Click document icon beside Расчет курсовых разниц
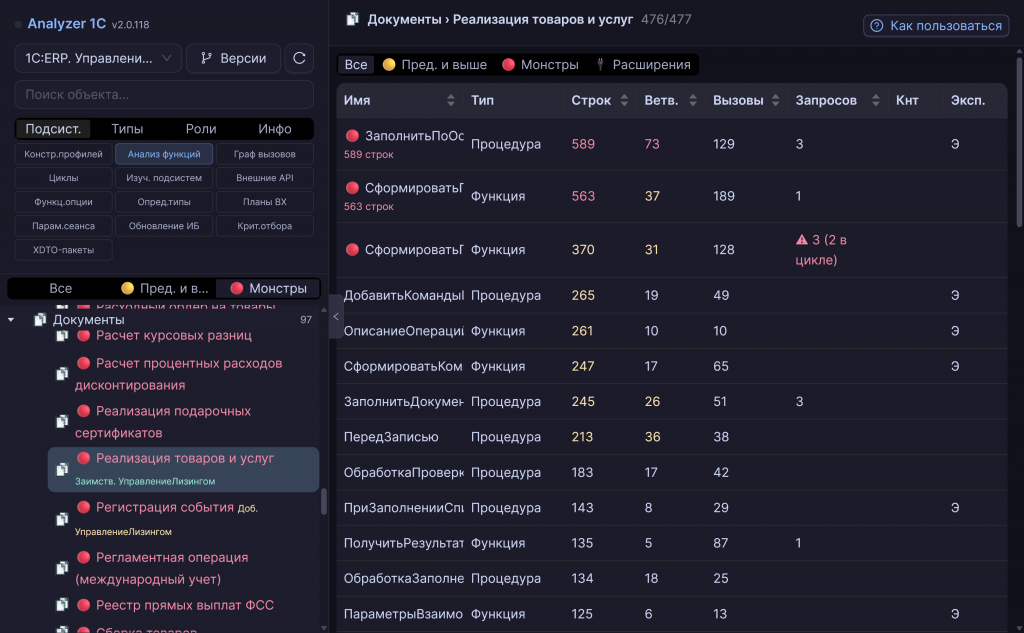Viewport: 1024px width, 633px height. [62, 336]
